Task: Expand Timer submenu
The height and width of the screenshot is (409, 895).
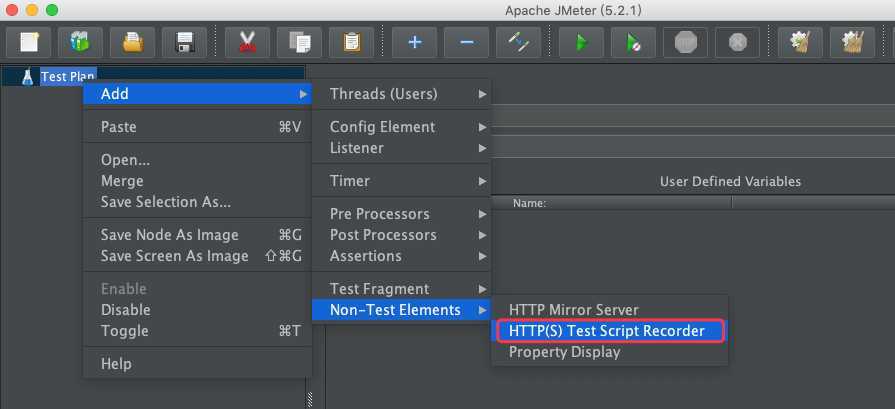Action: click(x=402, y=181)
